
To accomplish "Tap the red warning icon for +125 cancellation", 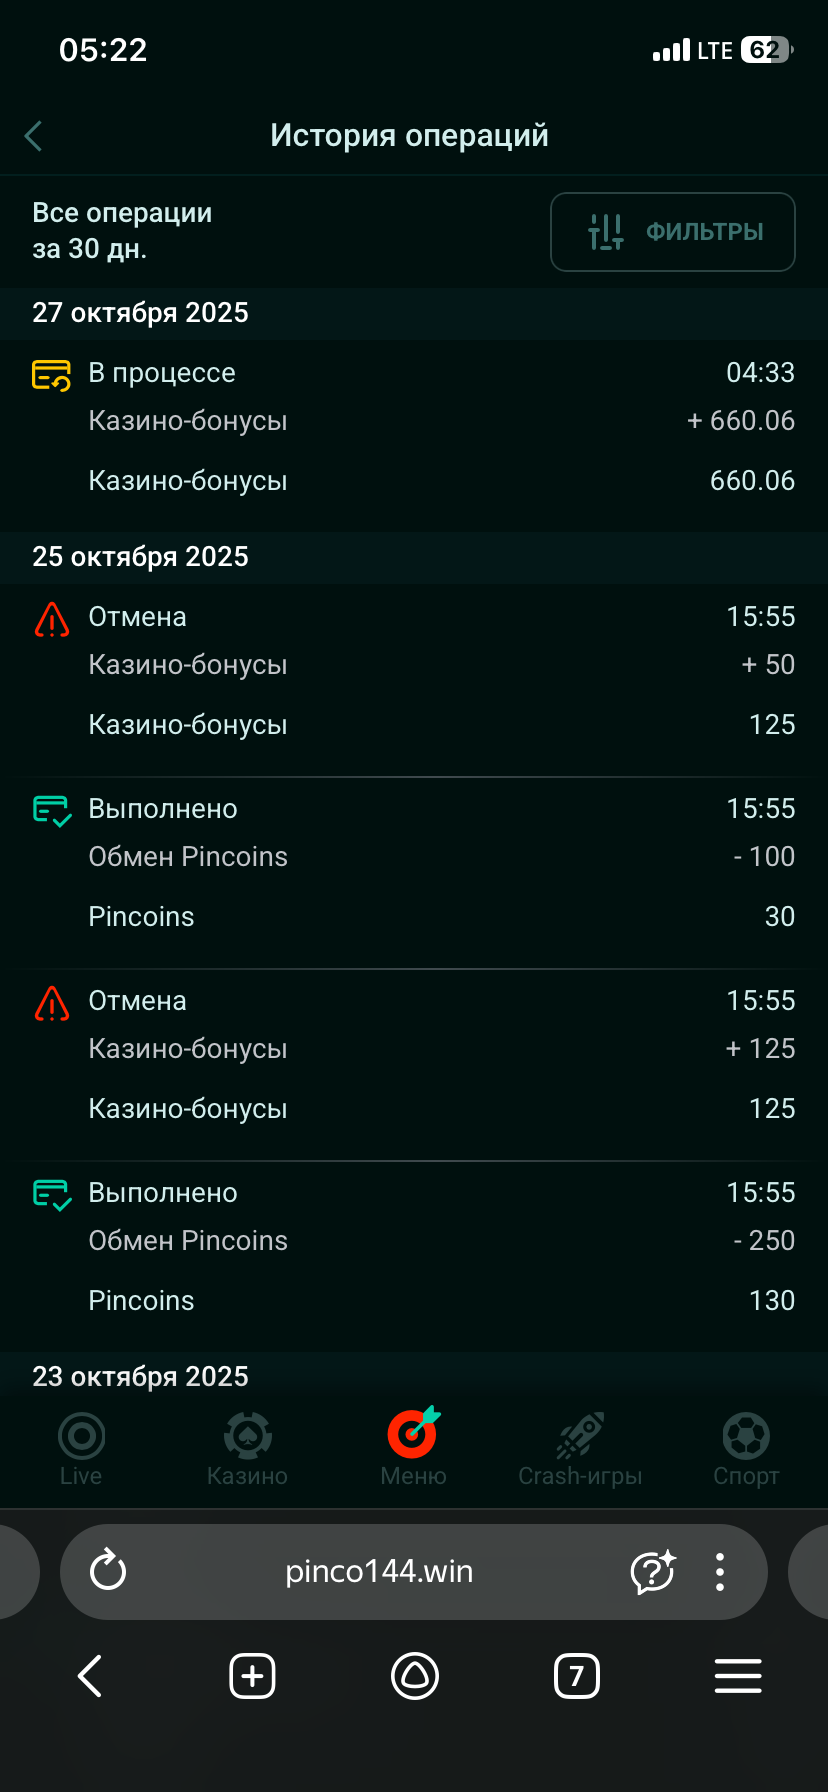I will 52,1004.
